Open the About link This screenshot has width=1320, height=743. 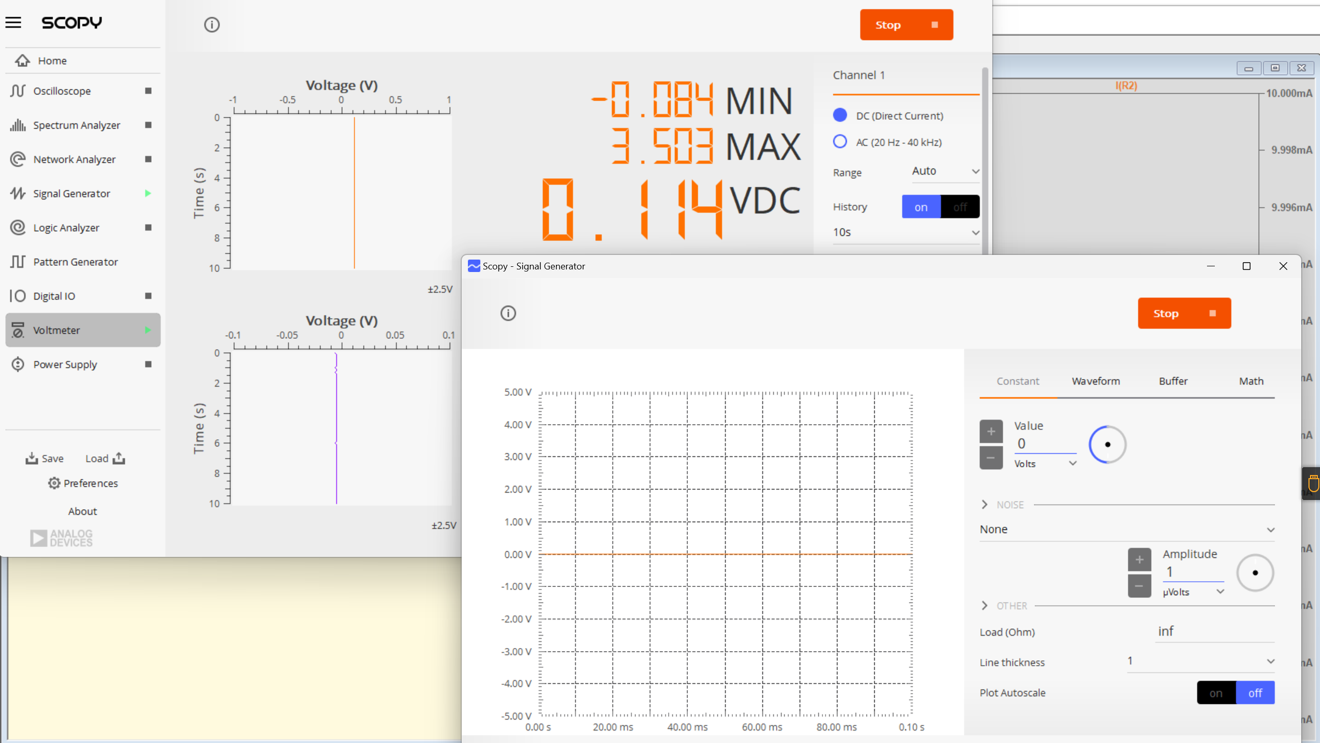pos(82,511)
